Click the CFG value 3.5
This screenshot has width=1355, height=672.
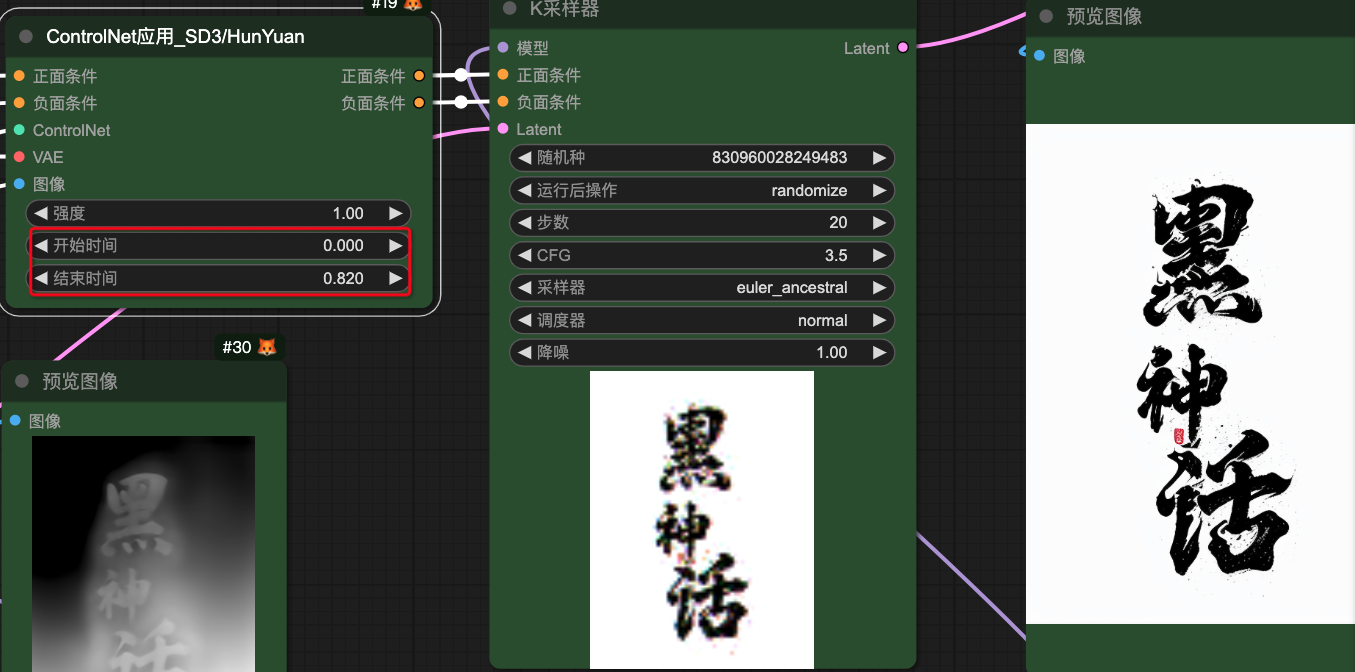[x=836, y=255]
